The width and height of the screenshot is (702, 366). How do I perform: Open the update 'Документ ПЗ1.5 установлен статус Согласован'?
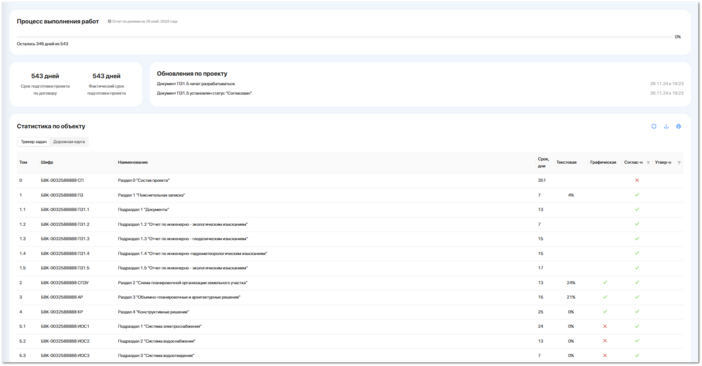pos(205,94)
